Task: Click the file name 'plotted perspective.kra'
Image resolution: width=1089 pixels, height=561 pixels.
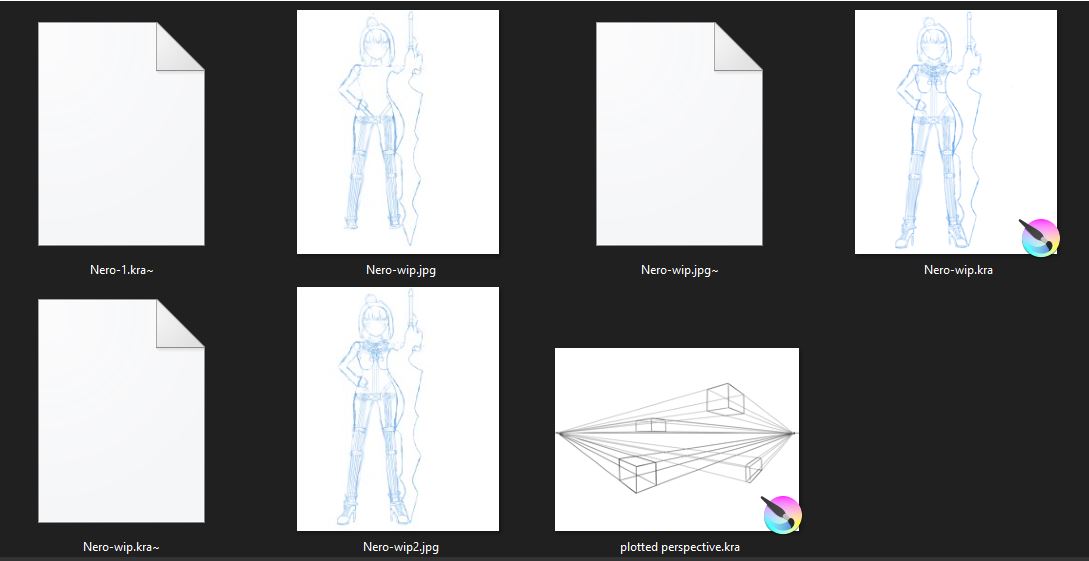Action: coord(680,547)
